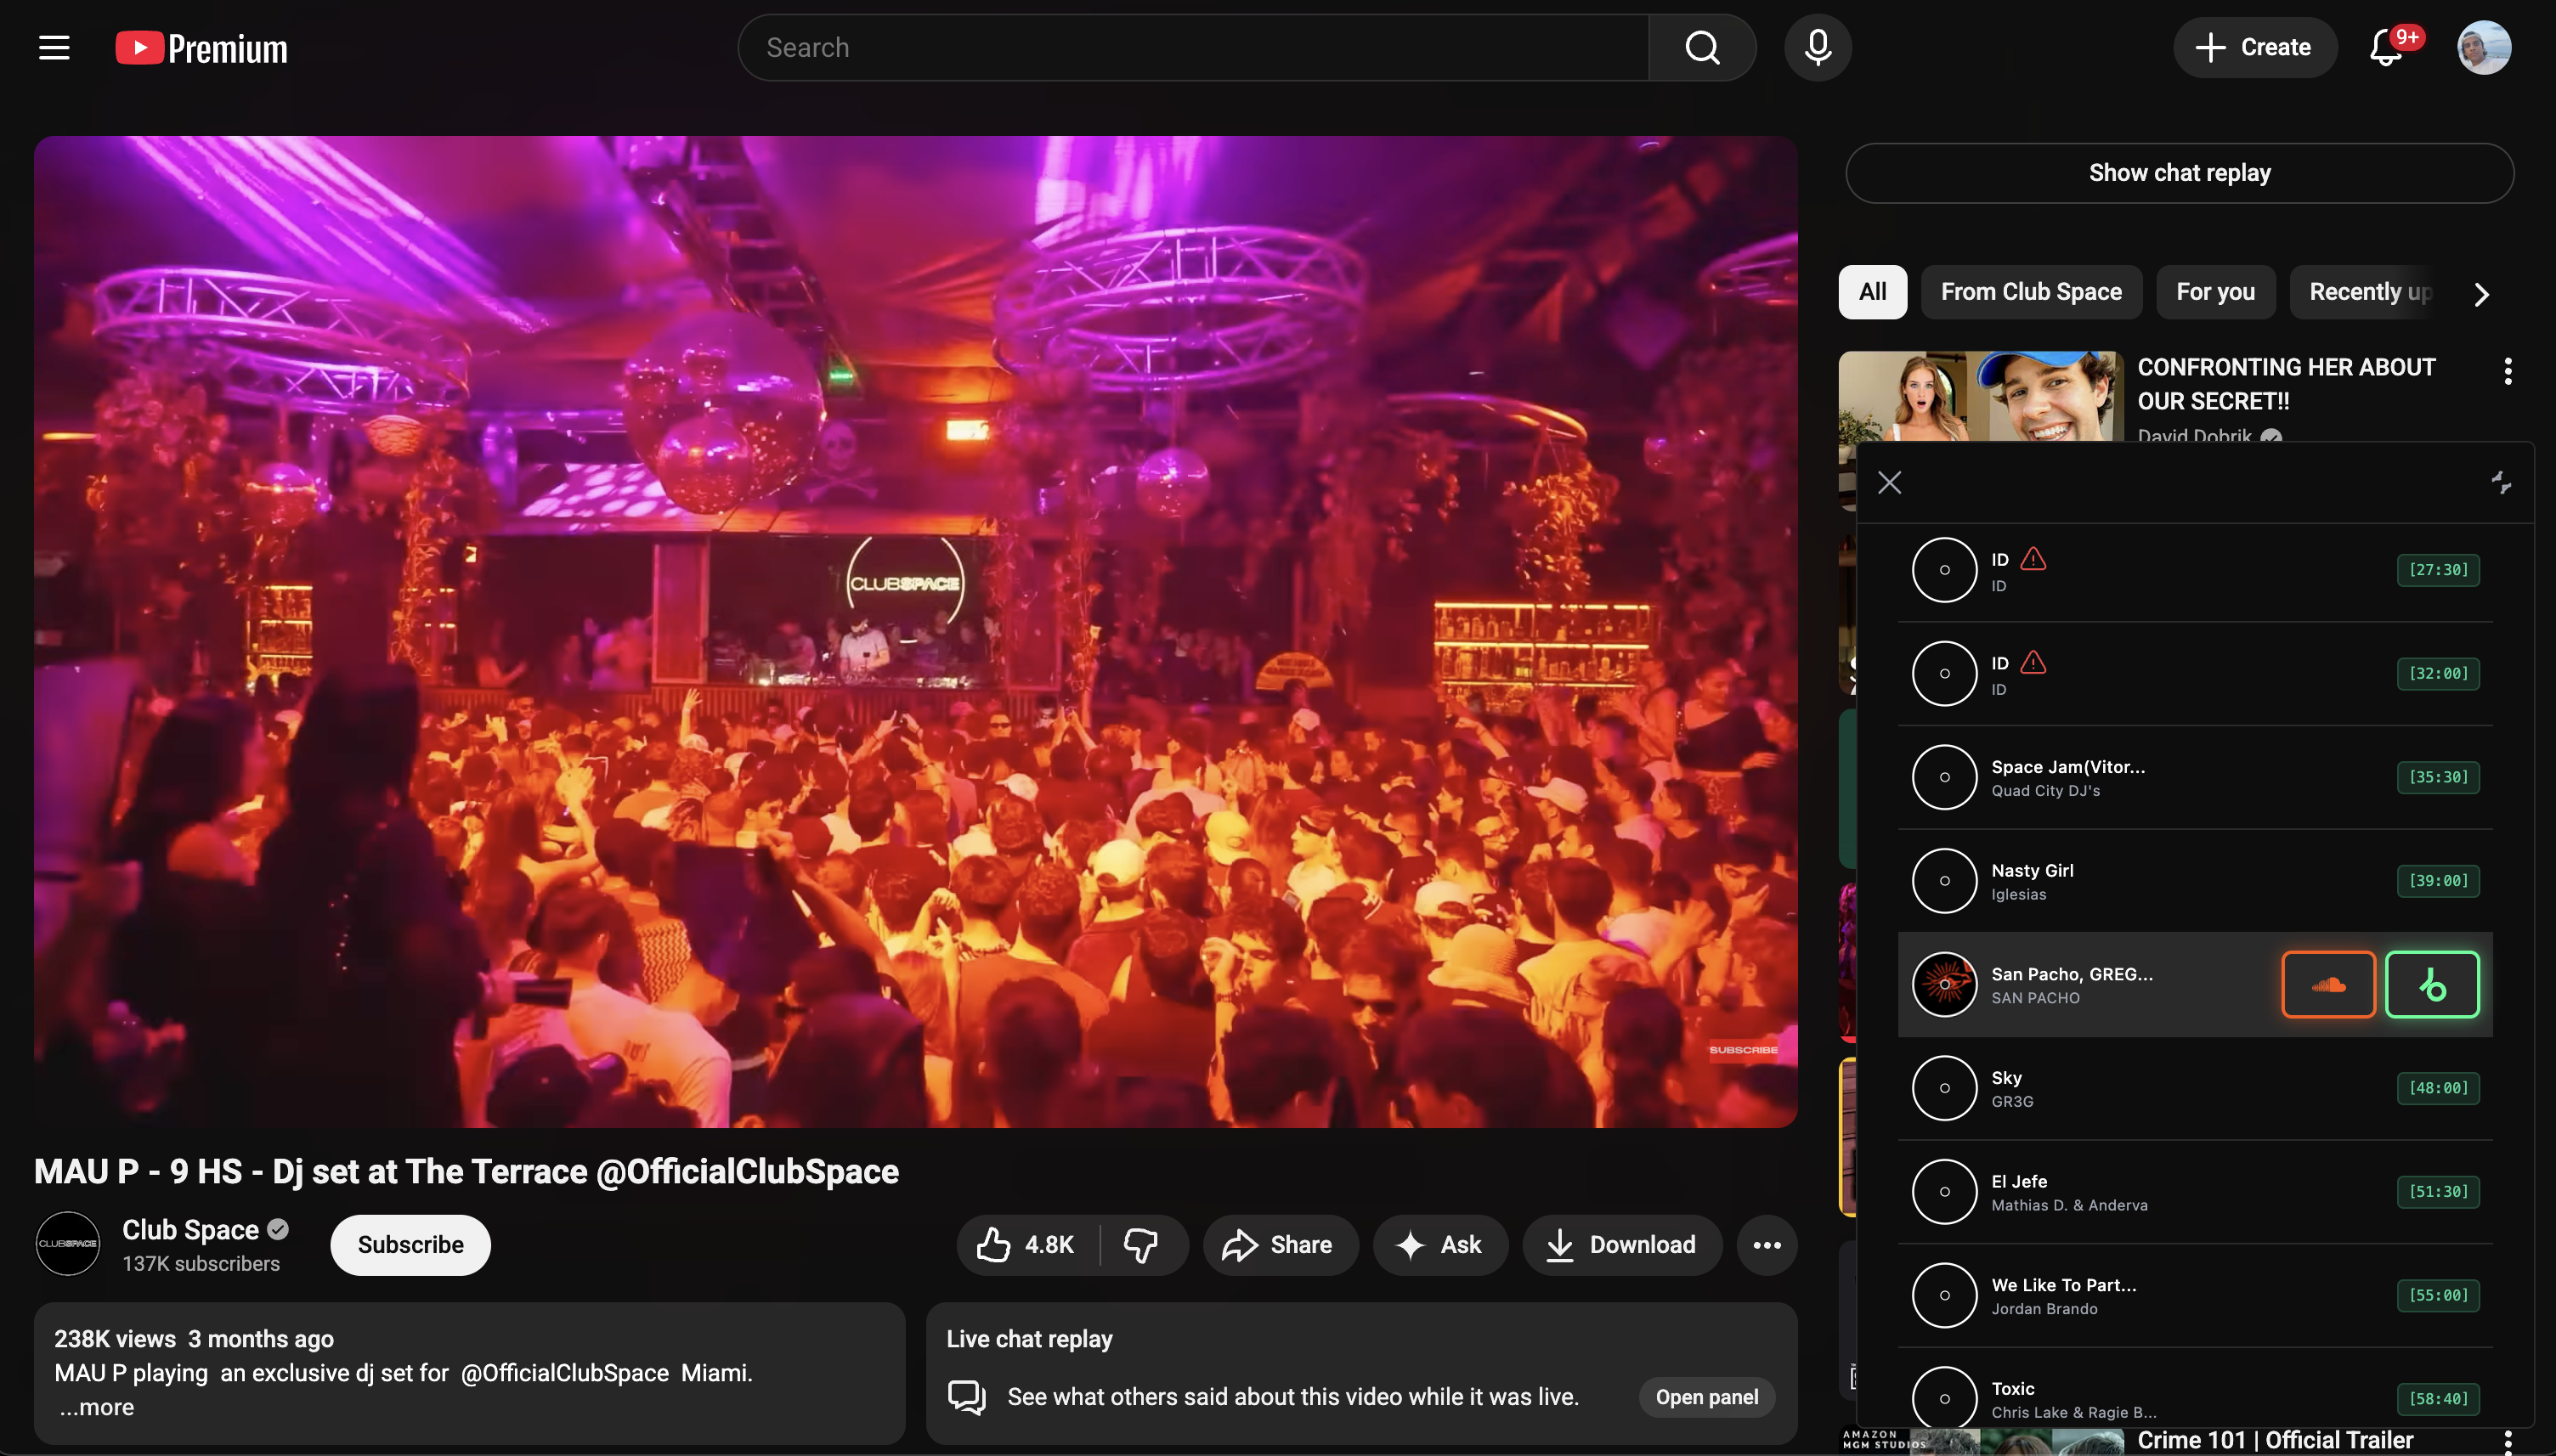The image size is (2556, 1456).
Task: Collapse the tracklist panel via the arrows icon
Action: 2501,483
